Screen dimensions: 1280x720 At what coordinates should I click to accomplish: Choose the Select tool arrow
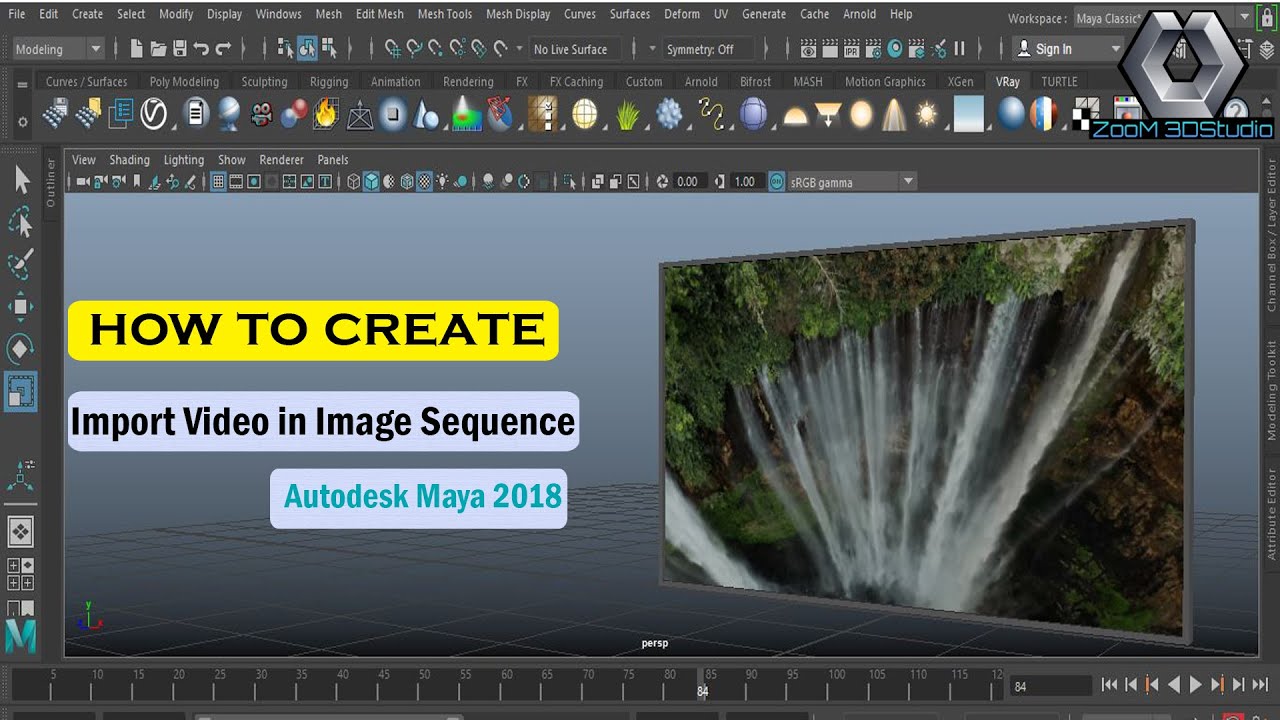point(21,180)
